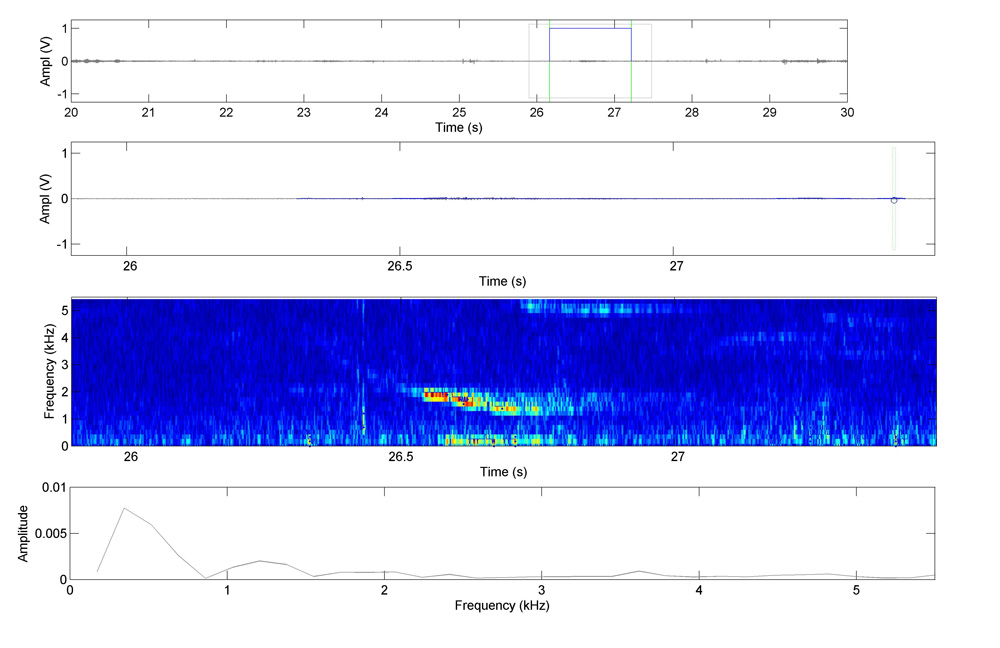Click the "Ampl (V)" label of the zoomed waveform
The height and width of the screenshot is (648, 1000).
(46, 198)
